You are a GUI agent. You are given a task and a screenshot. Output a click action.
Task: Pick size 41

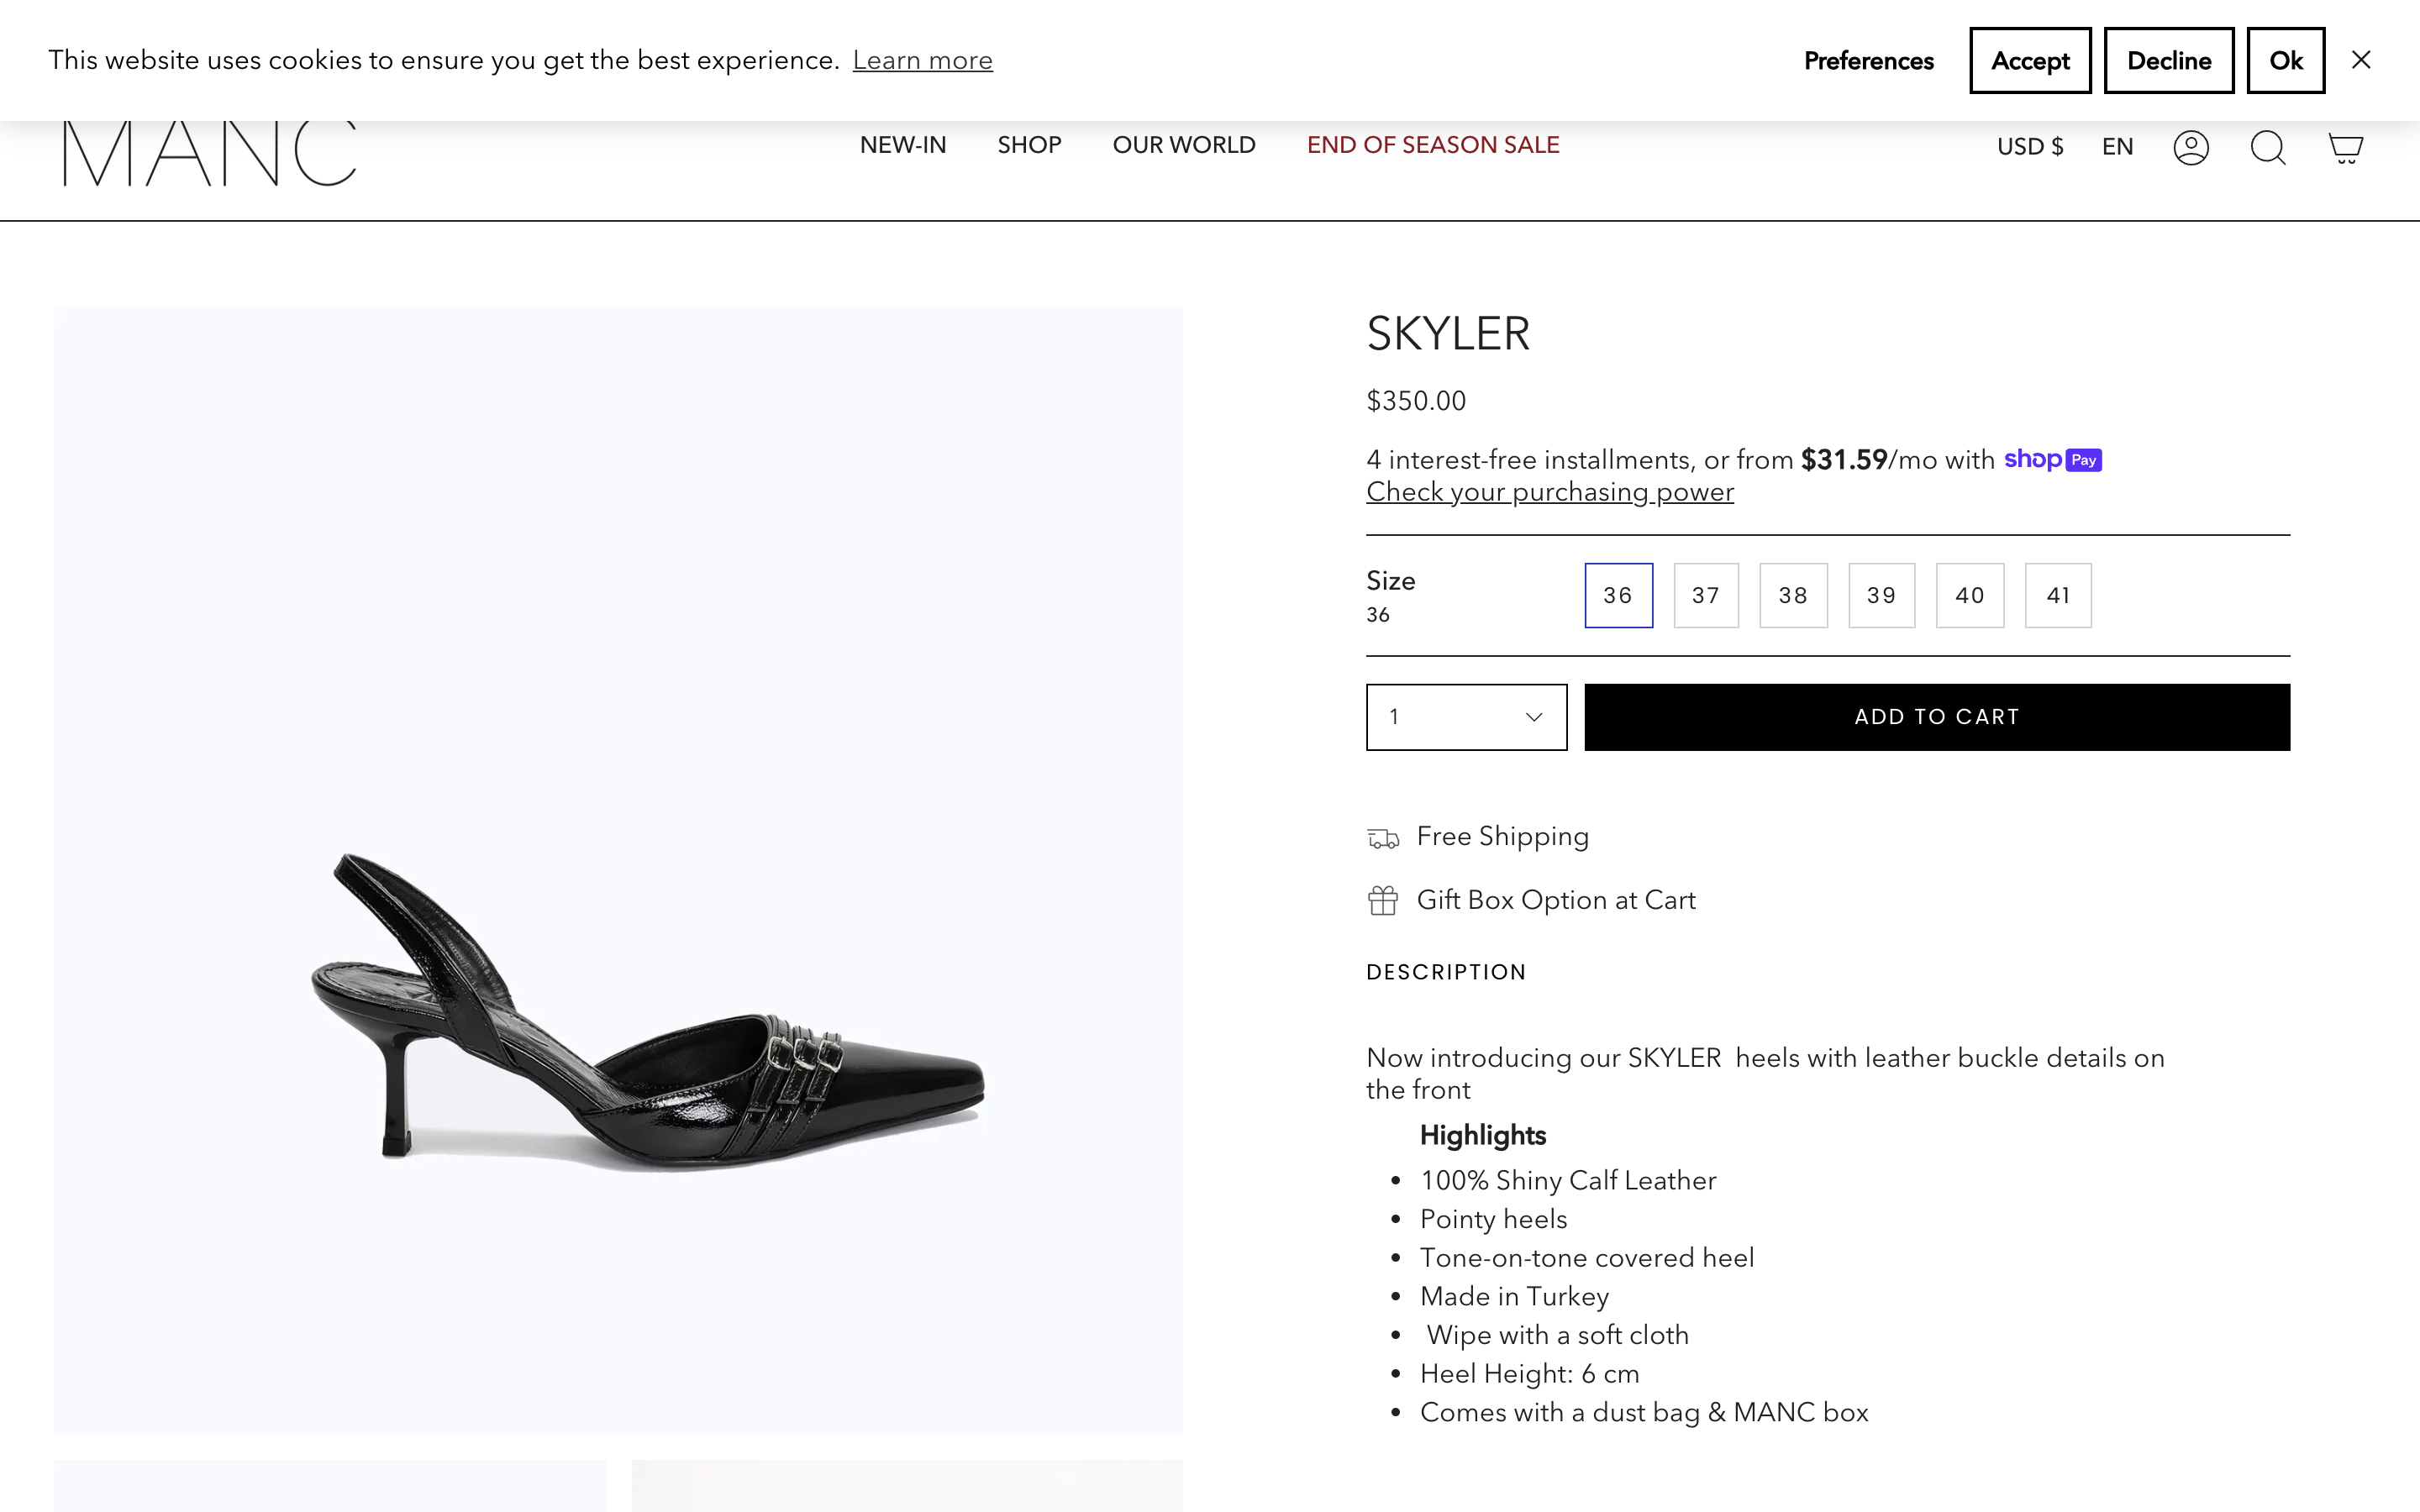[2058, 595]
